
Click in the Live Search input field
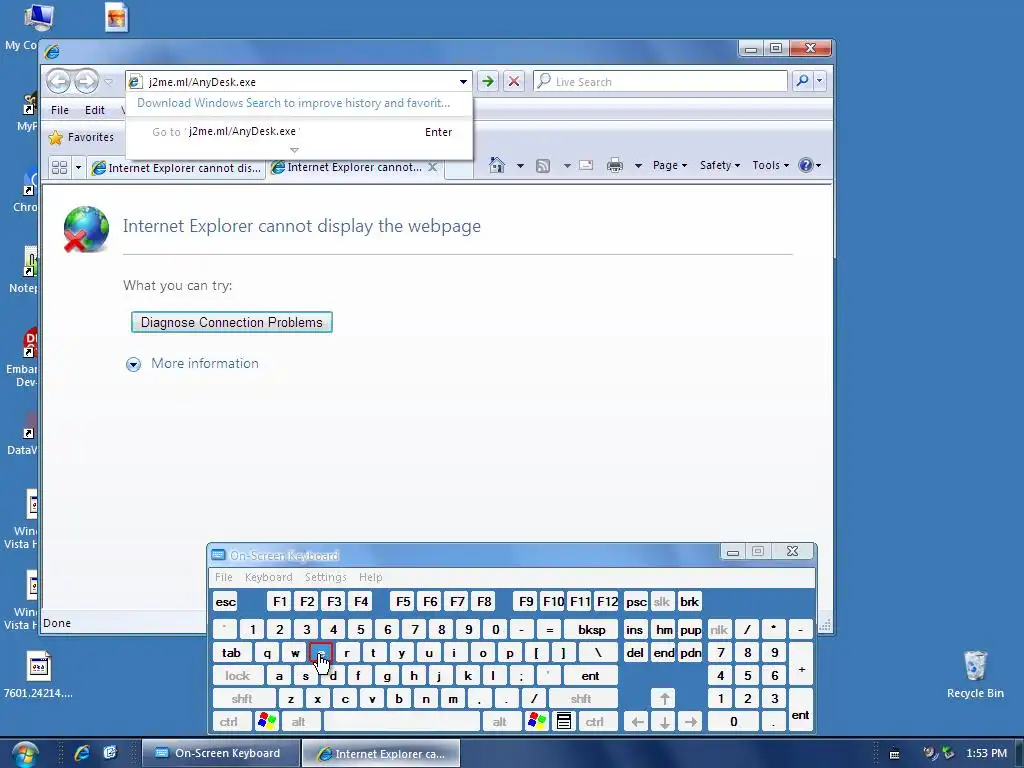tap(660, 82)
